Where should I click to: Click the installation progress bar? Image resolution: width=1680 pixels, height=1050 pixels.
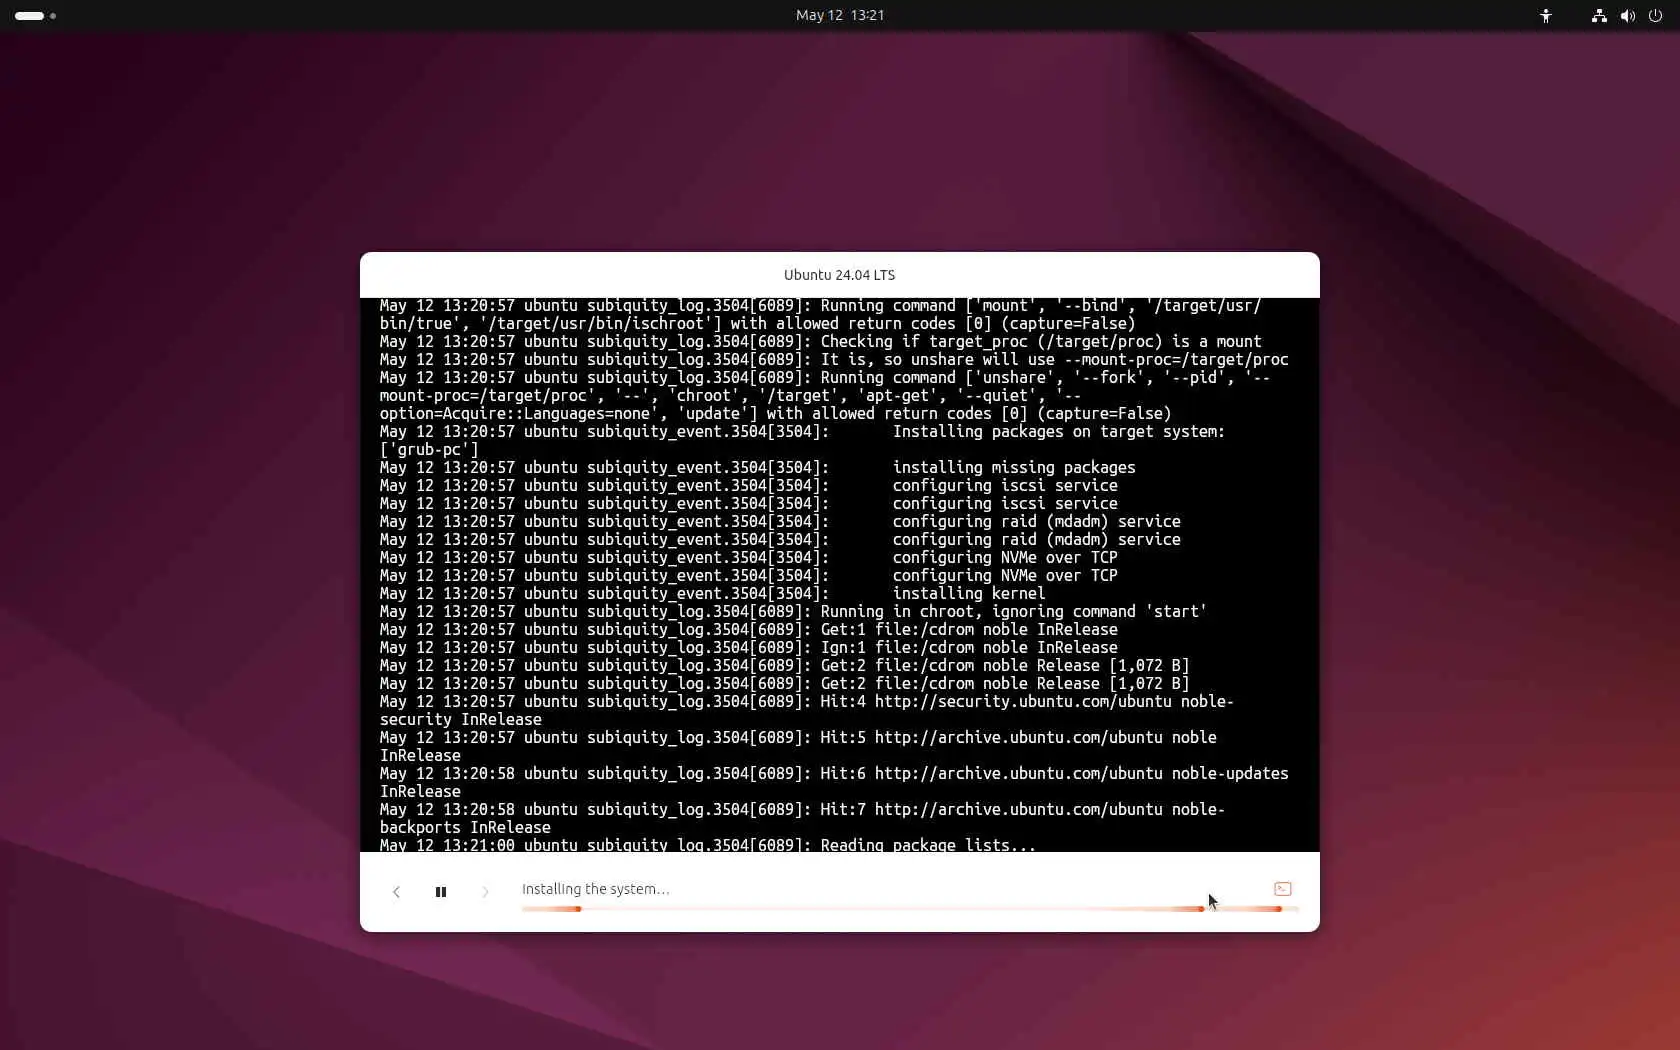pyautogui.click(x=910, y=909)
